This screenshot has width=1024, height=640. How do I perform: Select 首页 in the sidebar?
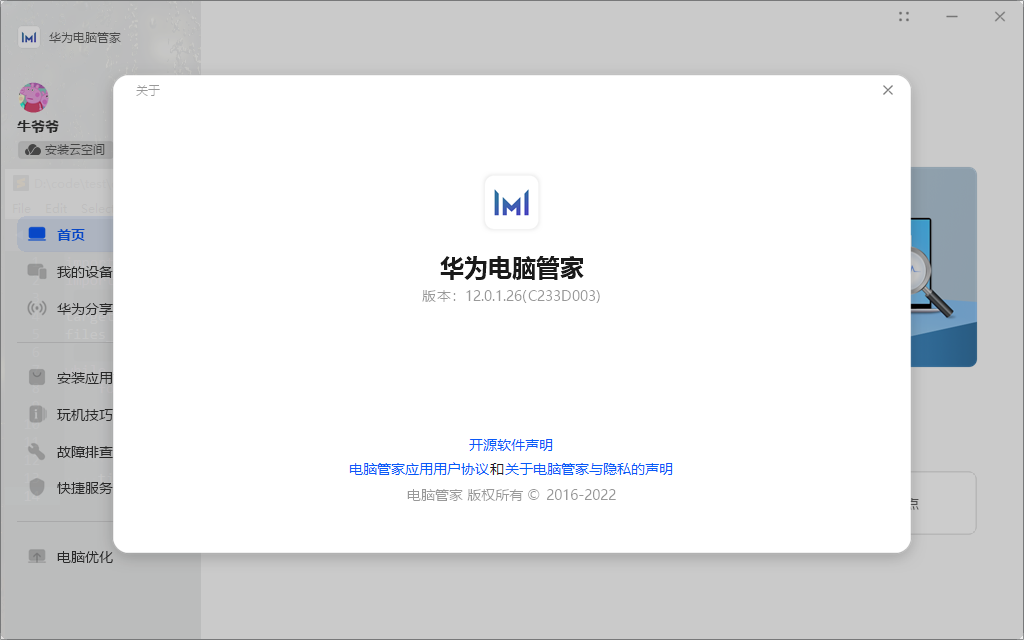coord(65,234)
